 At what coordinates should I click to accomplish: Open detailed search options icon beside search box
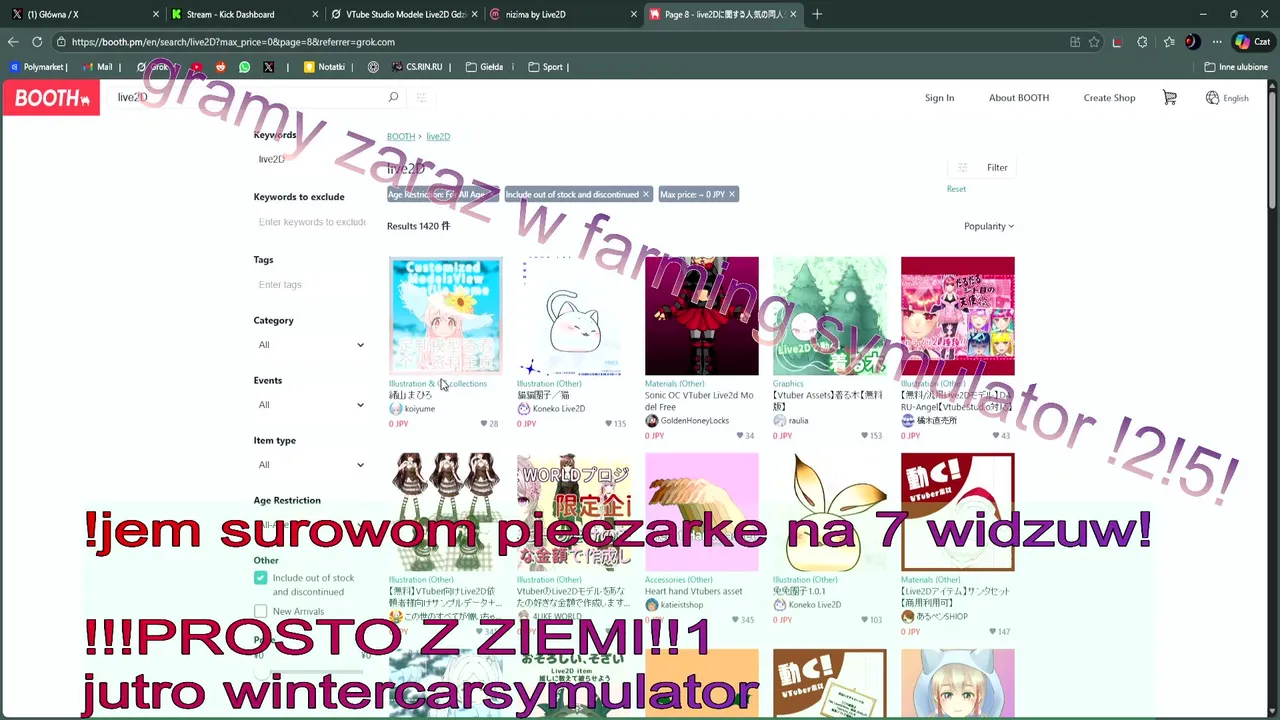coord(421,97)
